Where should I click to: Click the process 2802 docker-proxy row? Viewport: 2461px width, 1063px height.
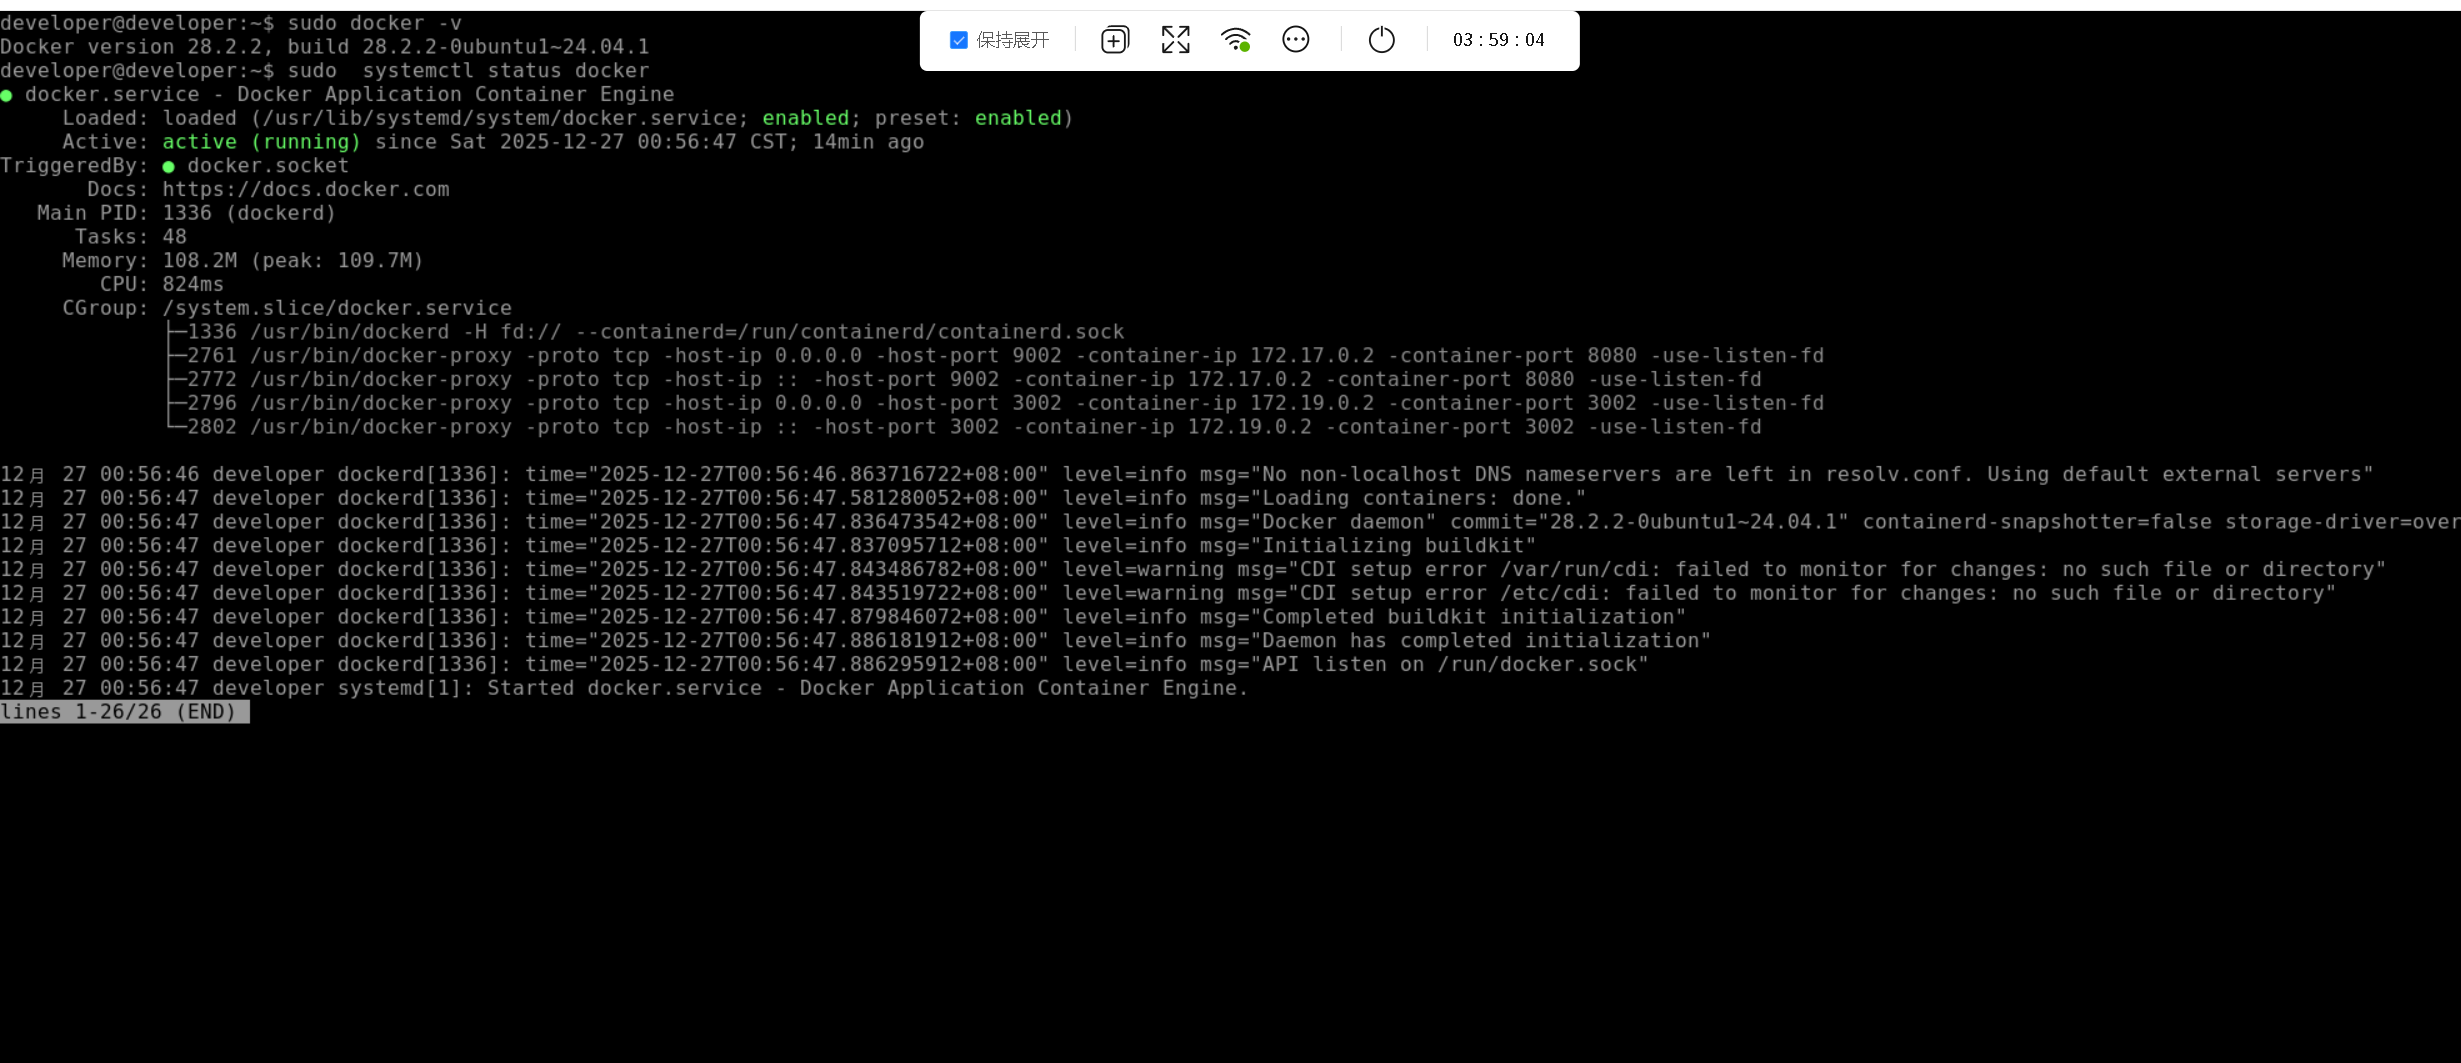[x=963, y=427]
